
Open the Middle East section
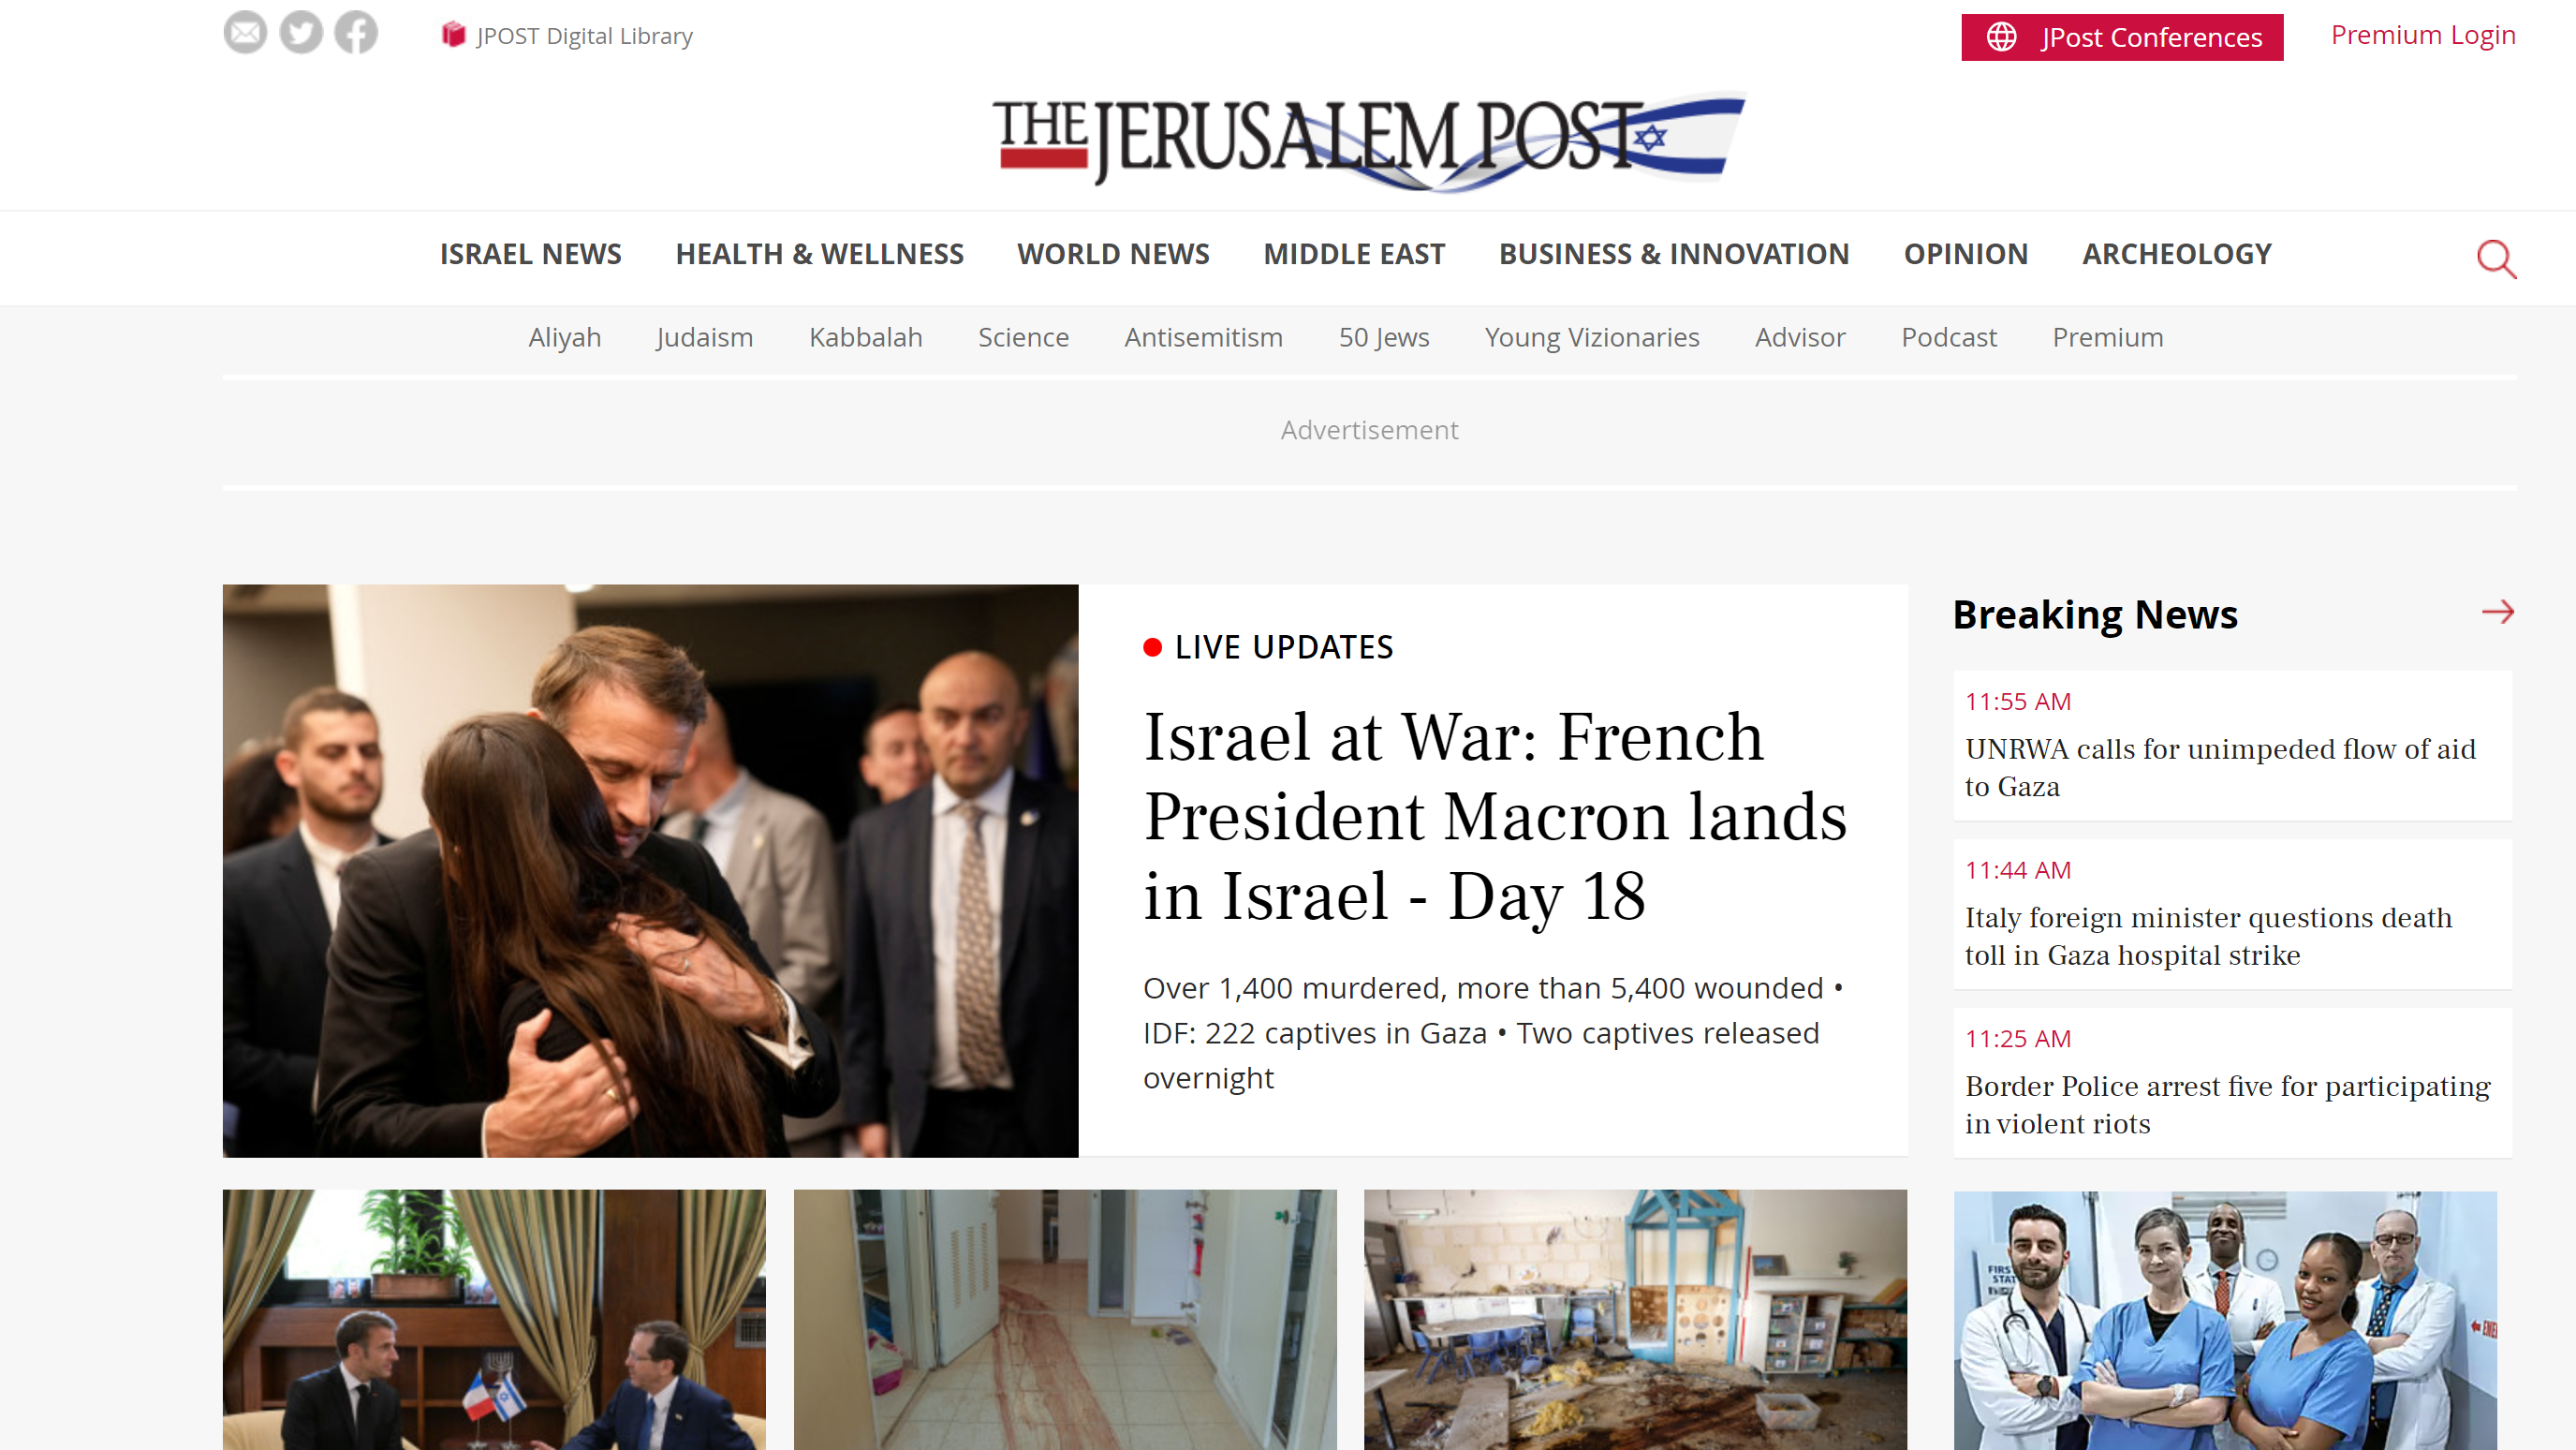[x=1354, y=254]
